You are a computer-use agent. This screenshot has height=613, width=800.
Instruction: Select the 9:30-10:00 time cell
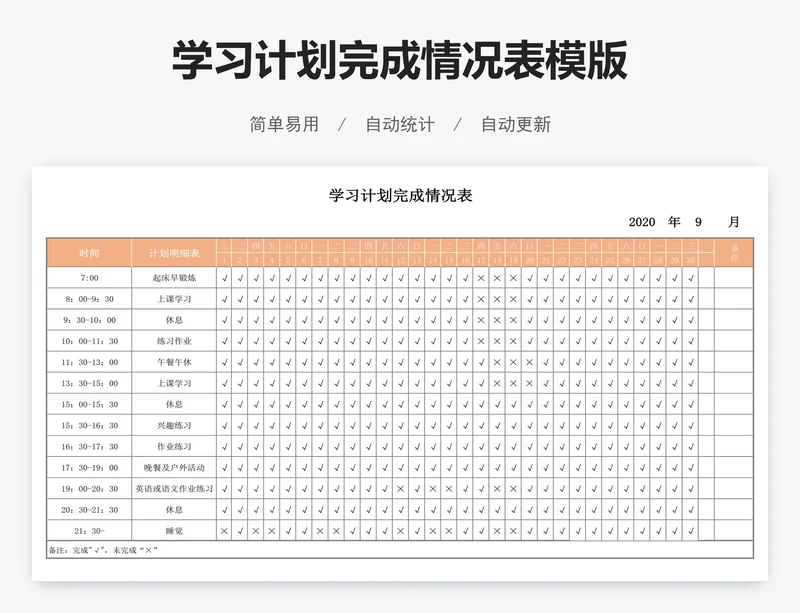click(x=89, y=320)
